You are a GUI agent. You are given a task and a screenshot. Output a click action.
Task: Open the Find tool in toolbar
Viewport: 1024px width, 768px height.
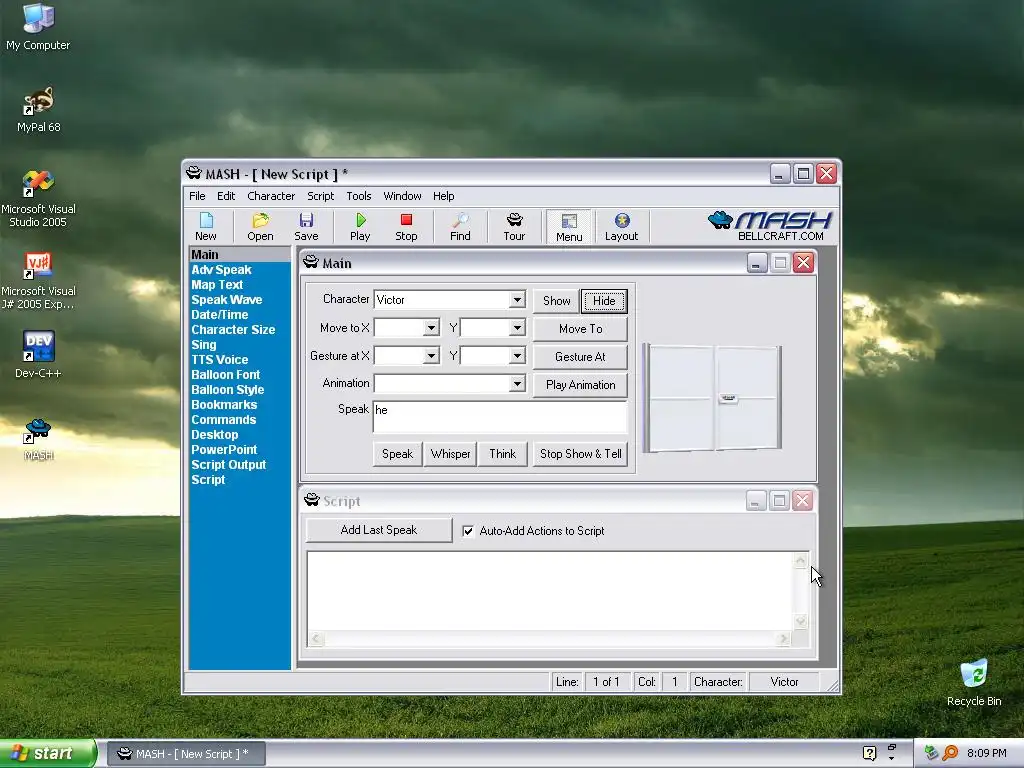tap(460, 227)
